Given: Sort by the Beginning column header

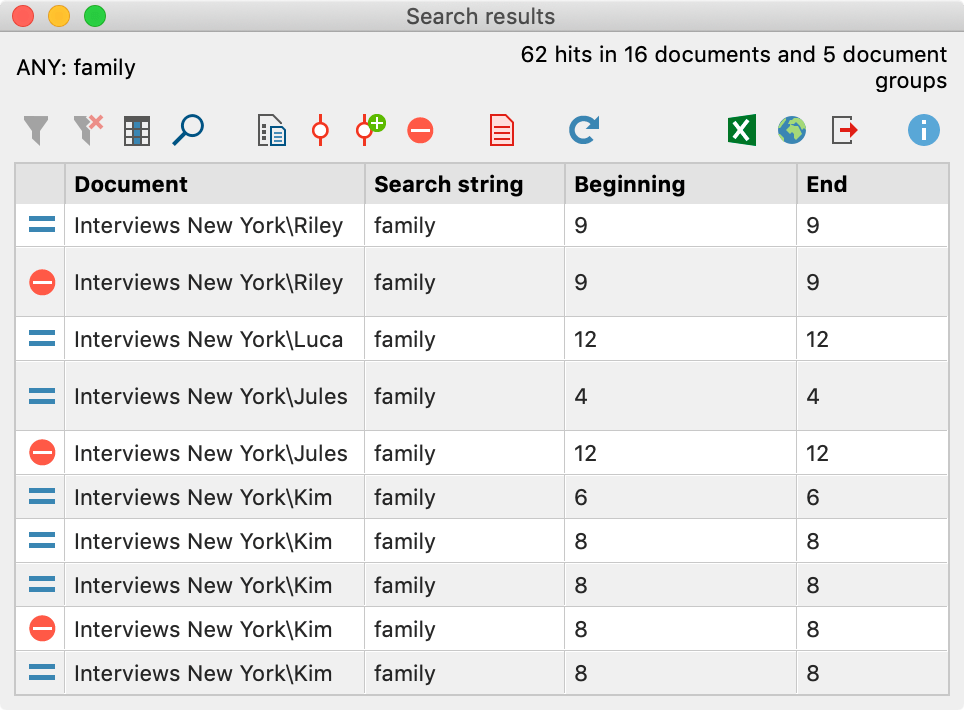Looking at the screenshot, I should click(x=683, y=184).
